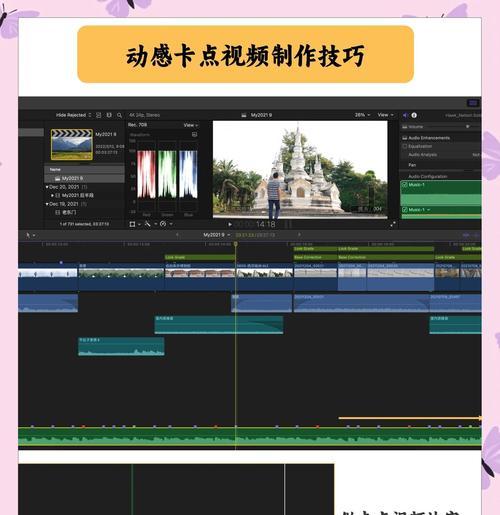The width and height of the screenshot is (500, 515).
Task: Click event icon beside 老东门
Action: (58, 212)
